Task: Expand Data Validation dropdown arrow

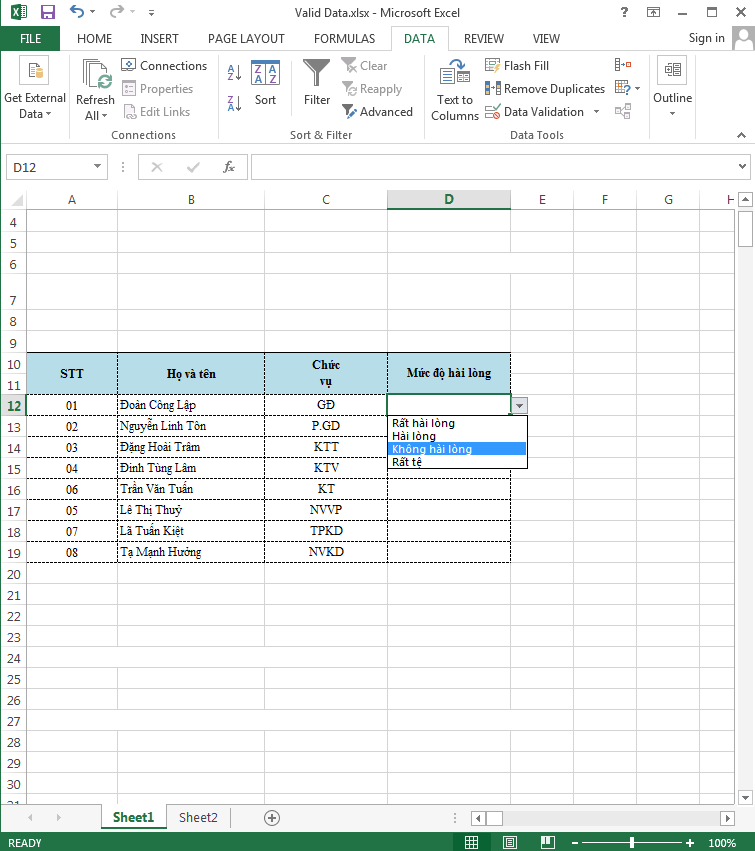Action: pyautogui.click(x=597, y=112)
